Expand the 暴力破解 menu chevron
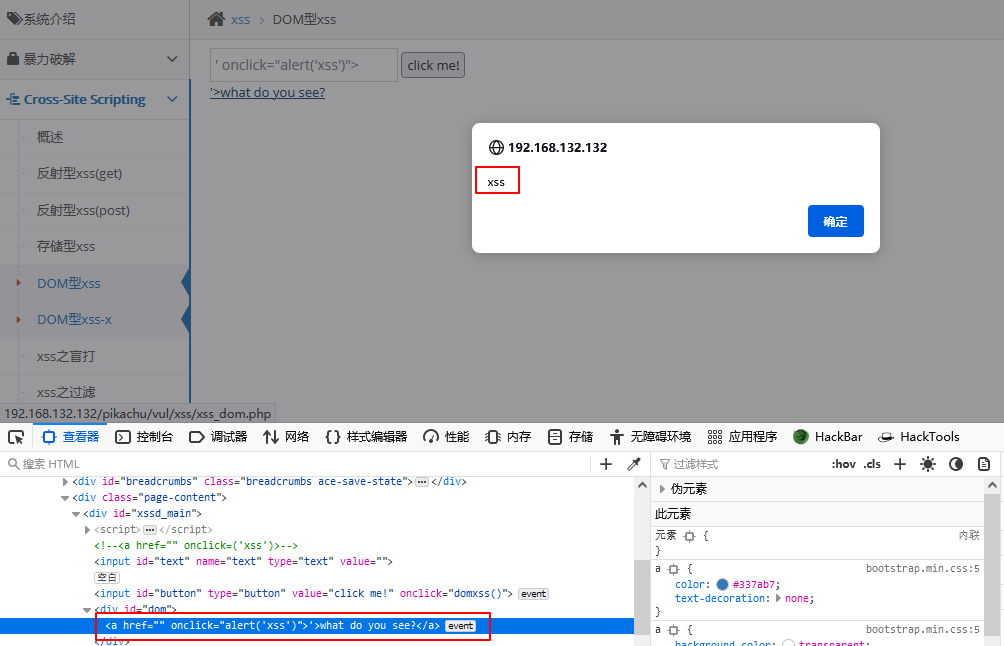Image resolution: width=1004 pixels, height=646 pixels. pos(172,59)
